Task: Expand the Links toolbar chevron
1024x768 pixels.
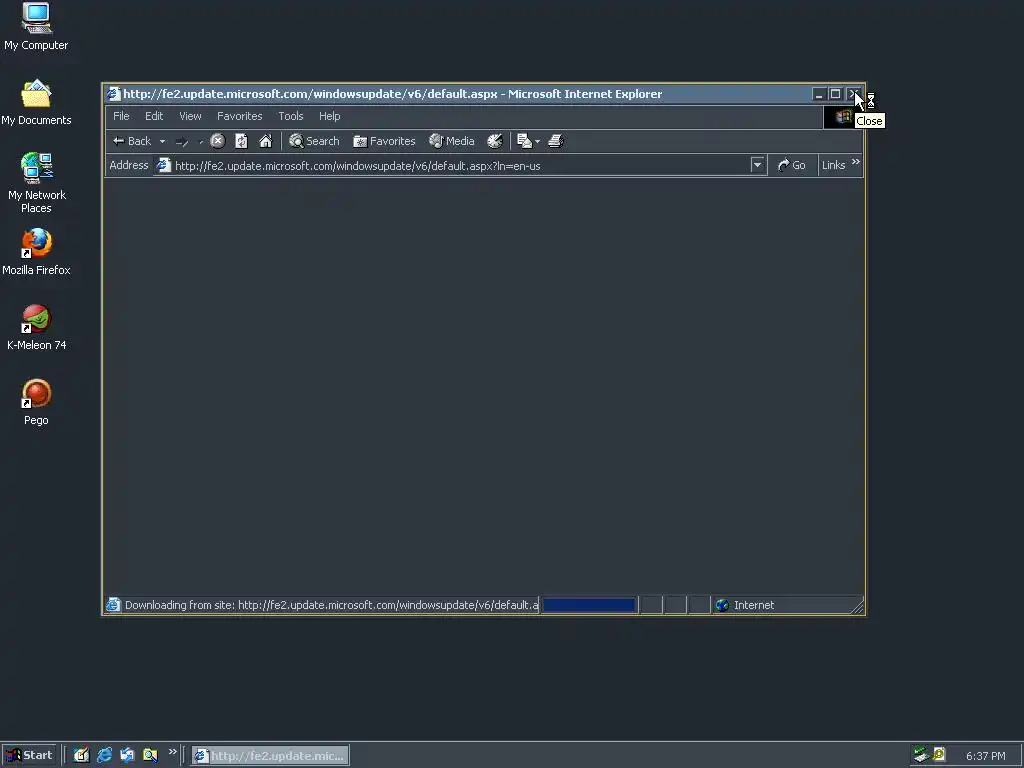Action: pyautogui.click(x=856, y=161)
